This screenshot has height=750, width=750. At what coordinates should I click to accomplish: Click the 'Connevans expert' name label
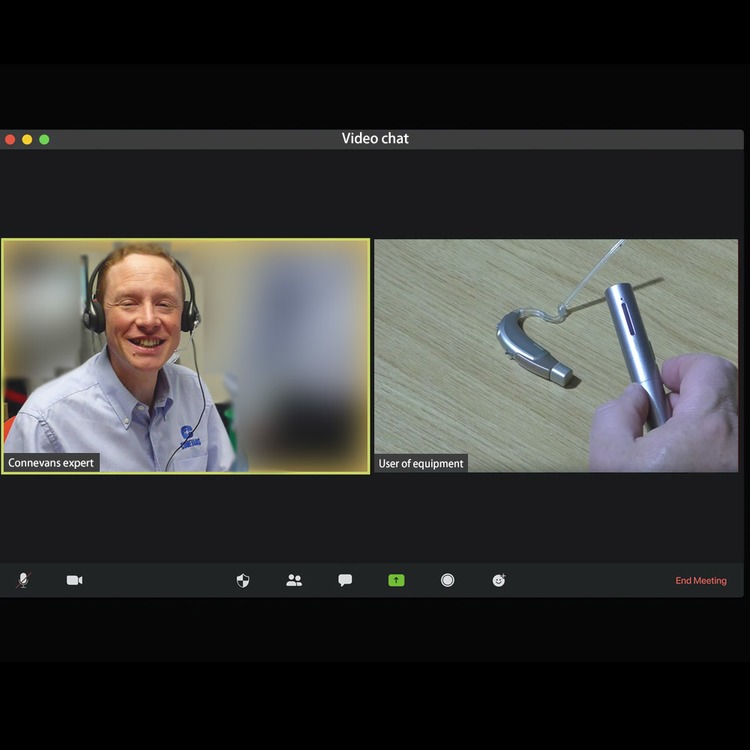click(x=51, y=463)
